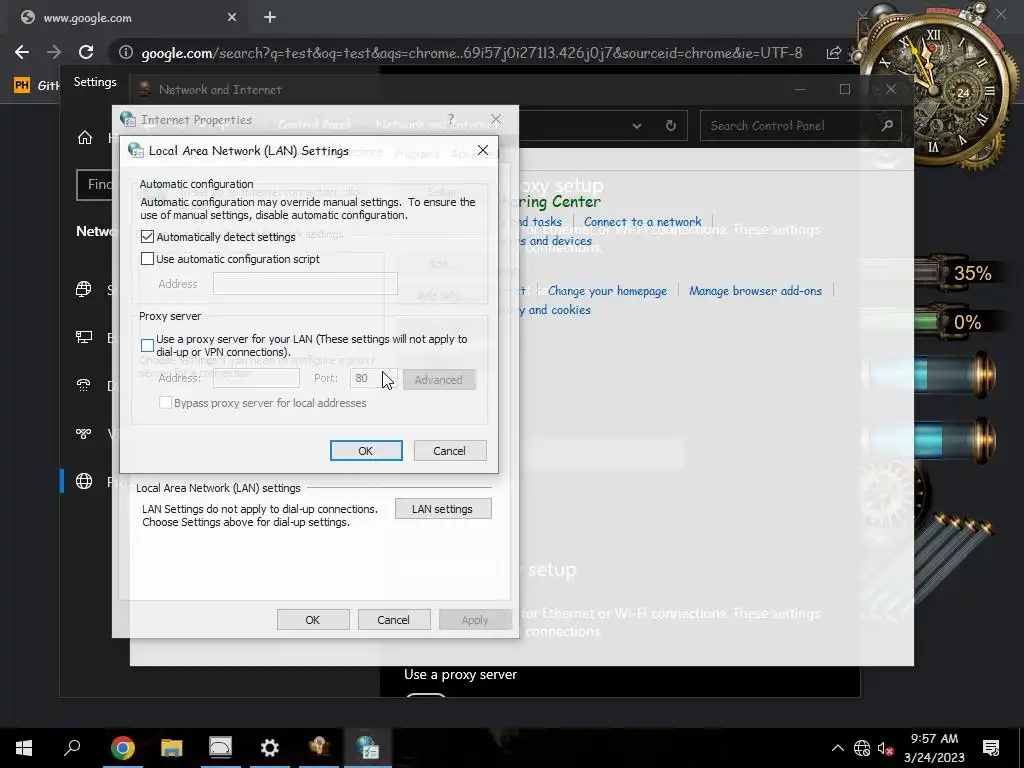Viewport: 1024px width, 768px height.
Task: Click Cancel in Internet Properties window
Action: pyautogui.click(x=393, y=620)
